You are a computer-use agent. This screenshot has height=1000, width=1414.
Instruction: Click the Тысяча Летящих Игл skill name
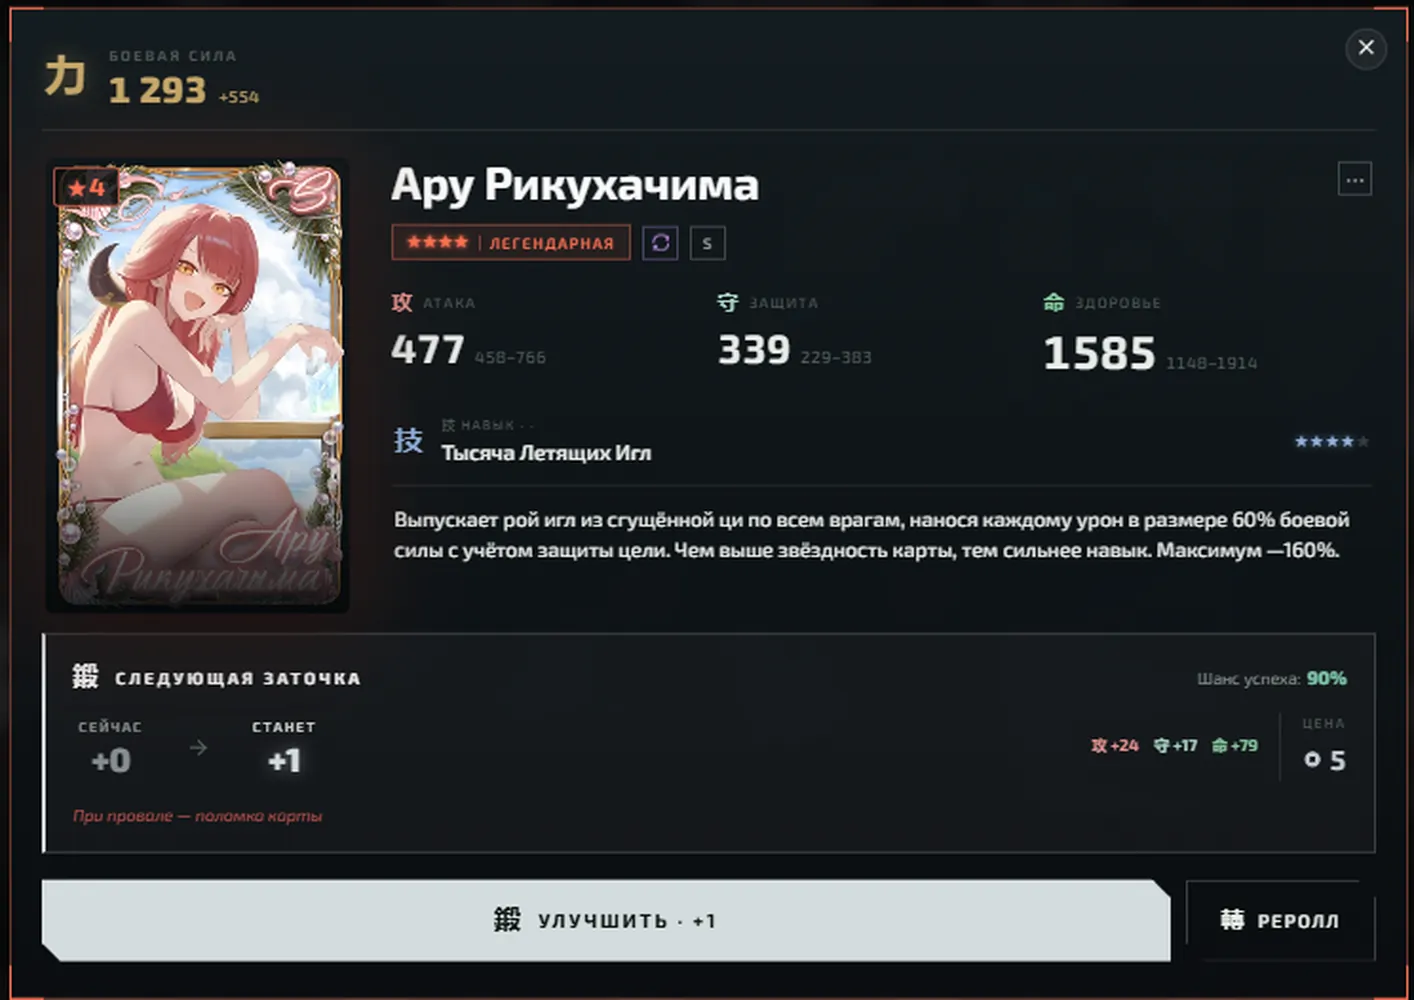click(x=546, y=453)
